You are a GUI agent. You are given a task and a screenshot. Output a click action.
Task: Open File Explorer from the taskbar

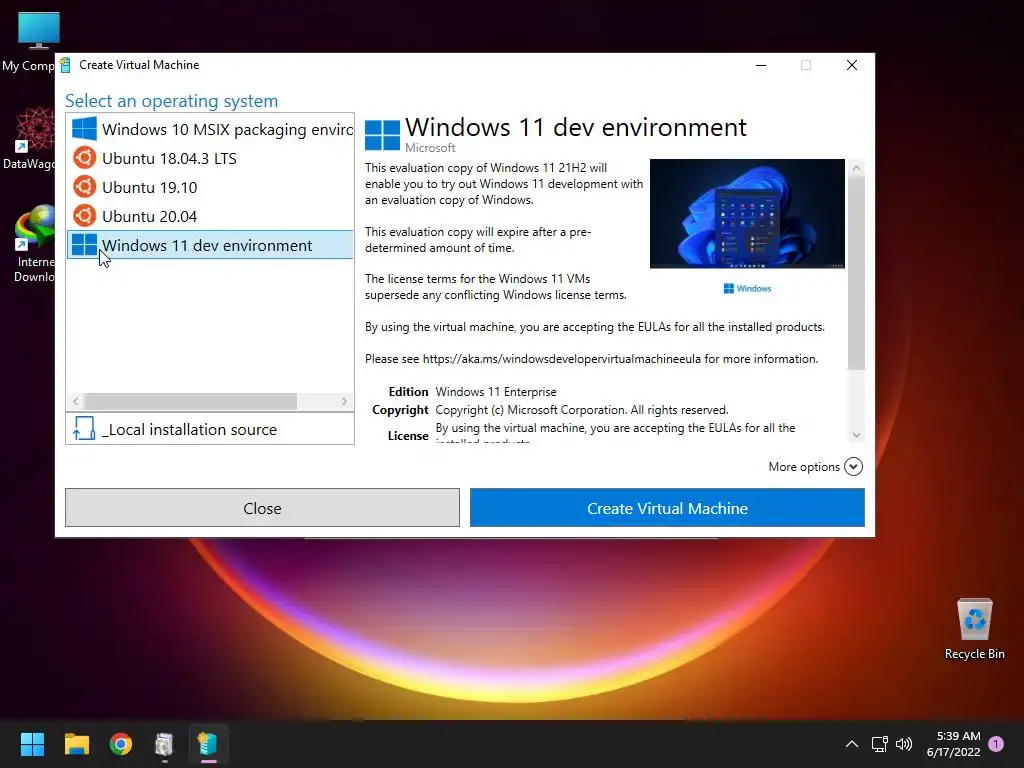(x=76, y=743)
